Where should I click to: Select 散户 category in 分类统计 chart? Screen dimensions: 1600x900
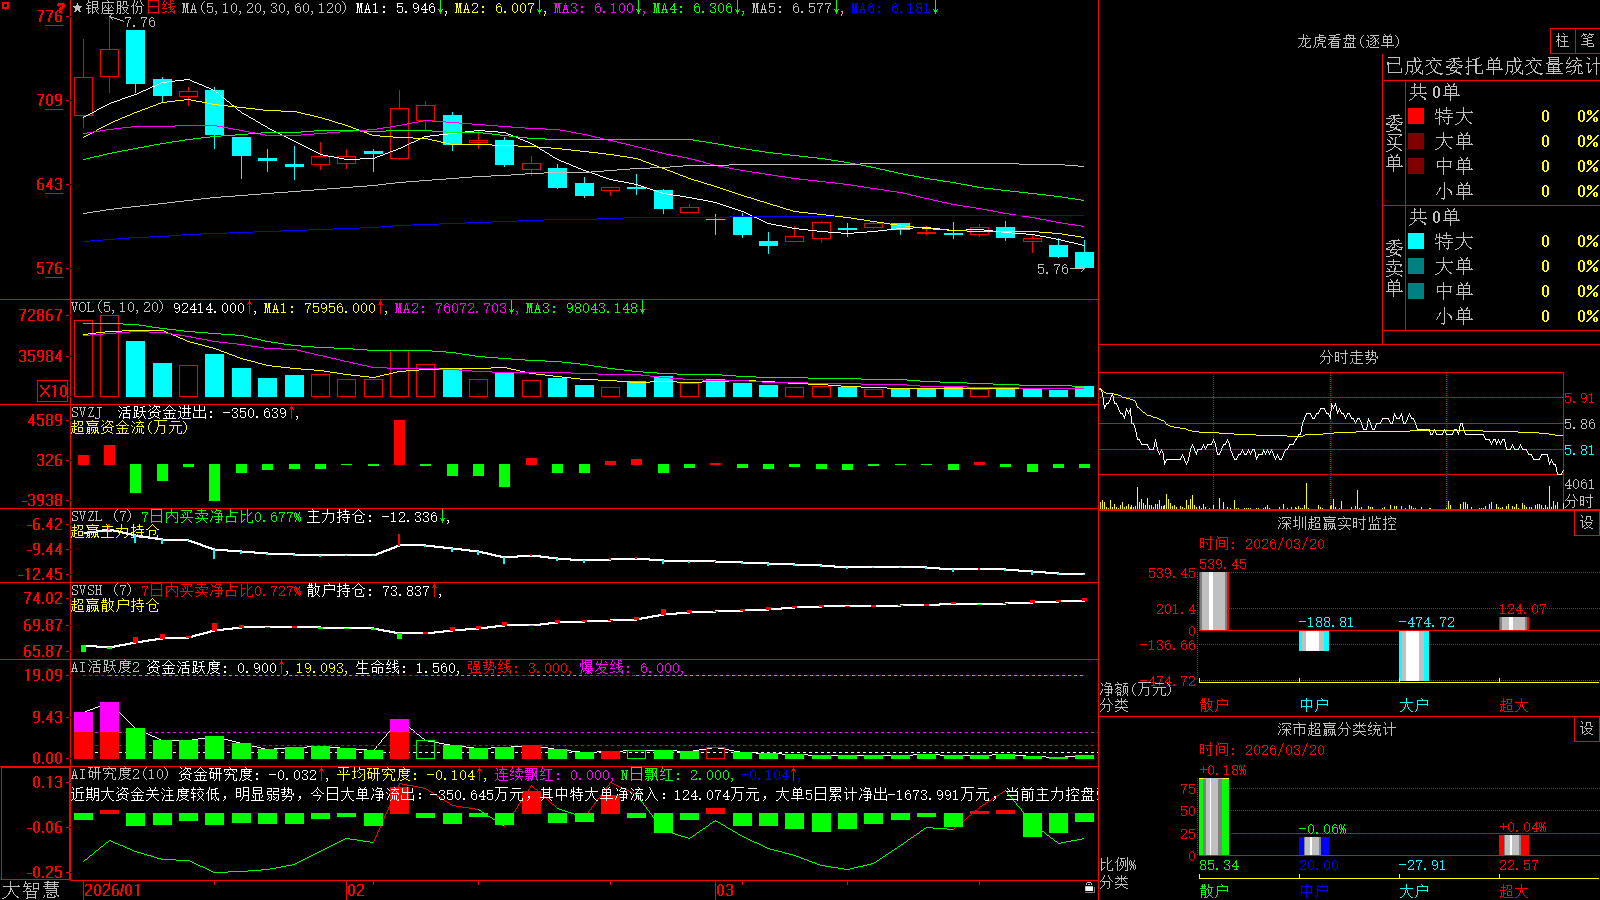[1214, 891]
